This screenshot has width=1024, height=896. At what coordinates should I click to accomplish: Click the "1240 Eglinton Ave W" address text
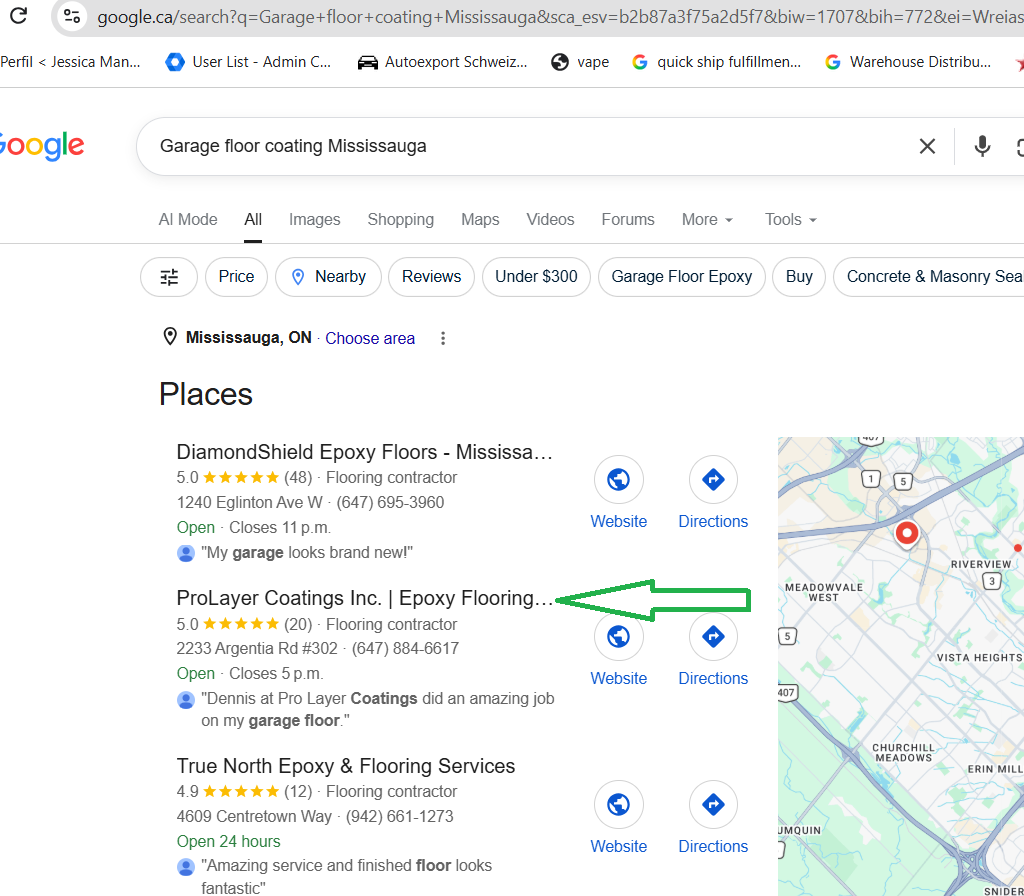[x=249, y=502]
